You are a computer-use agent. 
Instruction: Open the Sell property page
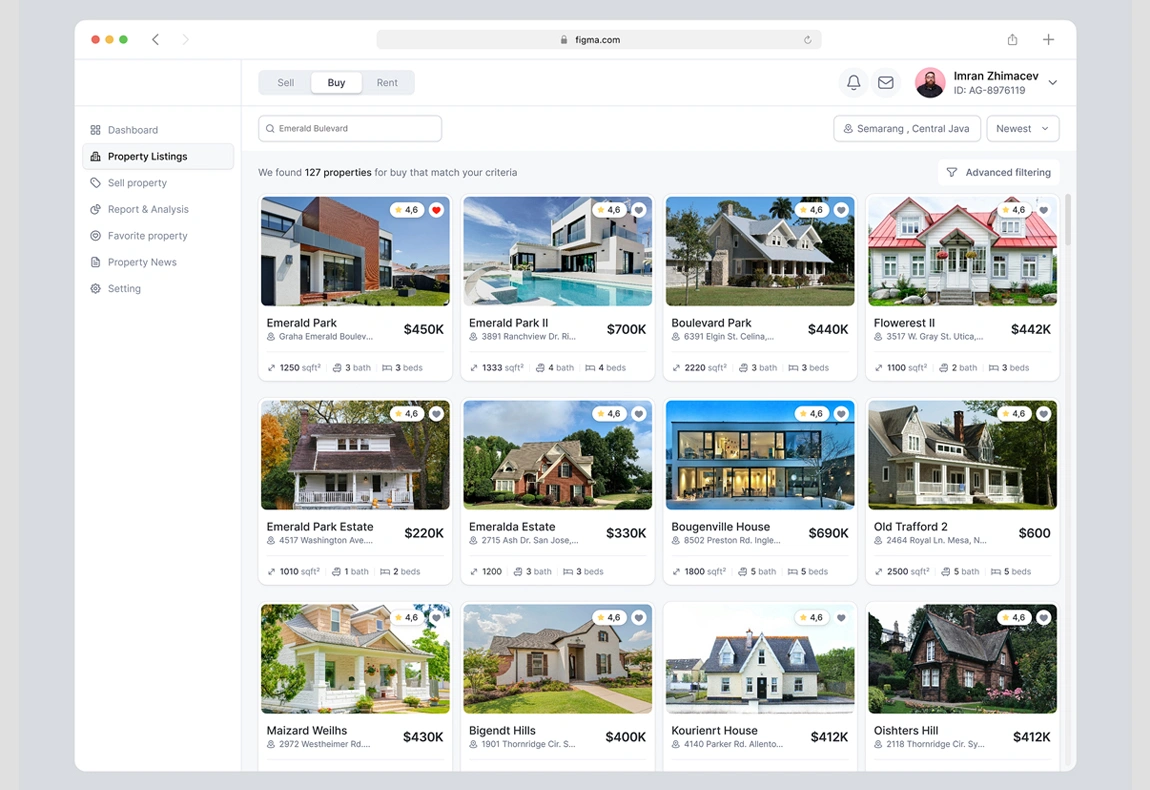coord(136,183)
